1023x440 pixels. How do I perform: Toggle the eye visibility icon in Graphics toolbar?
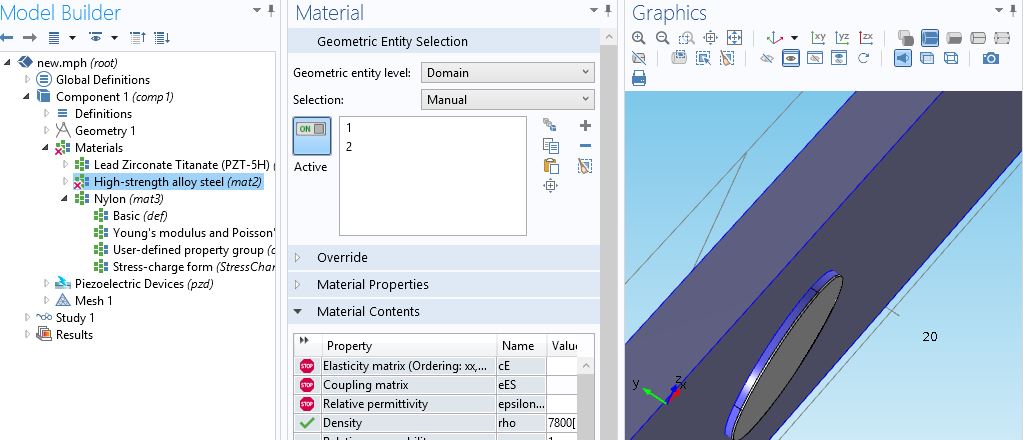point(790,58)
